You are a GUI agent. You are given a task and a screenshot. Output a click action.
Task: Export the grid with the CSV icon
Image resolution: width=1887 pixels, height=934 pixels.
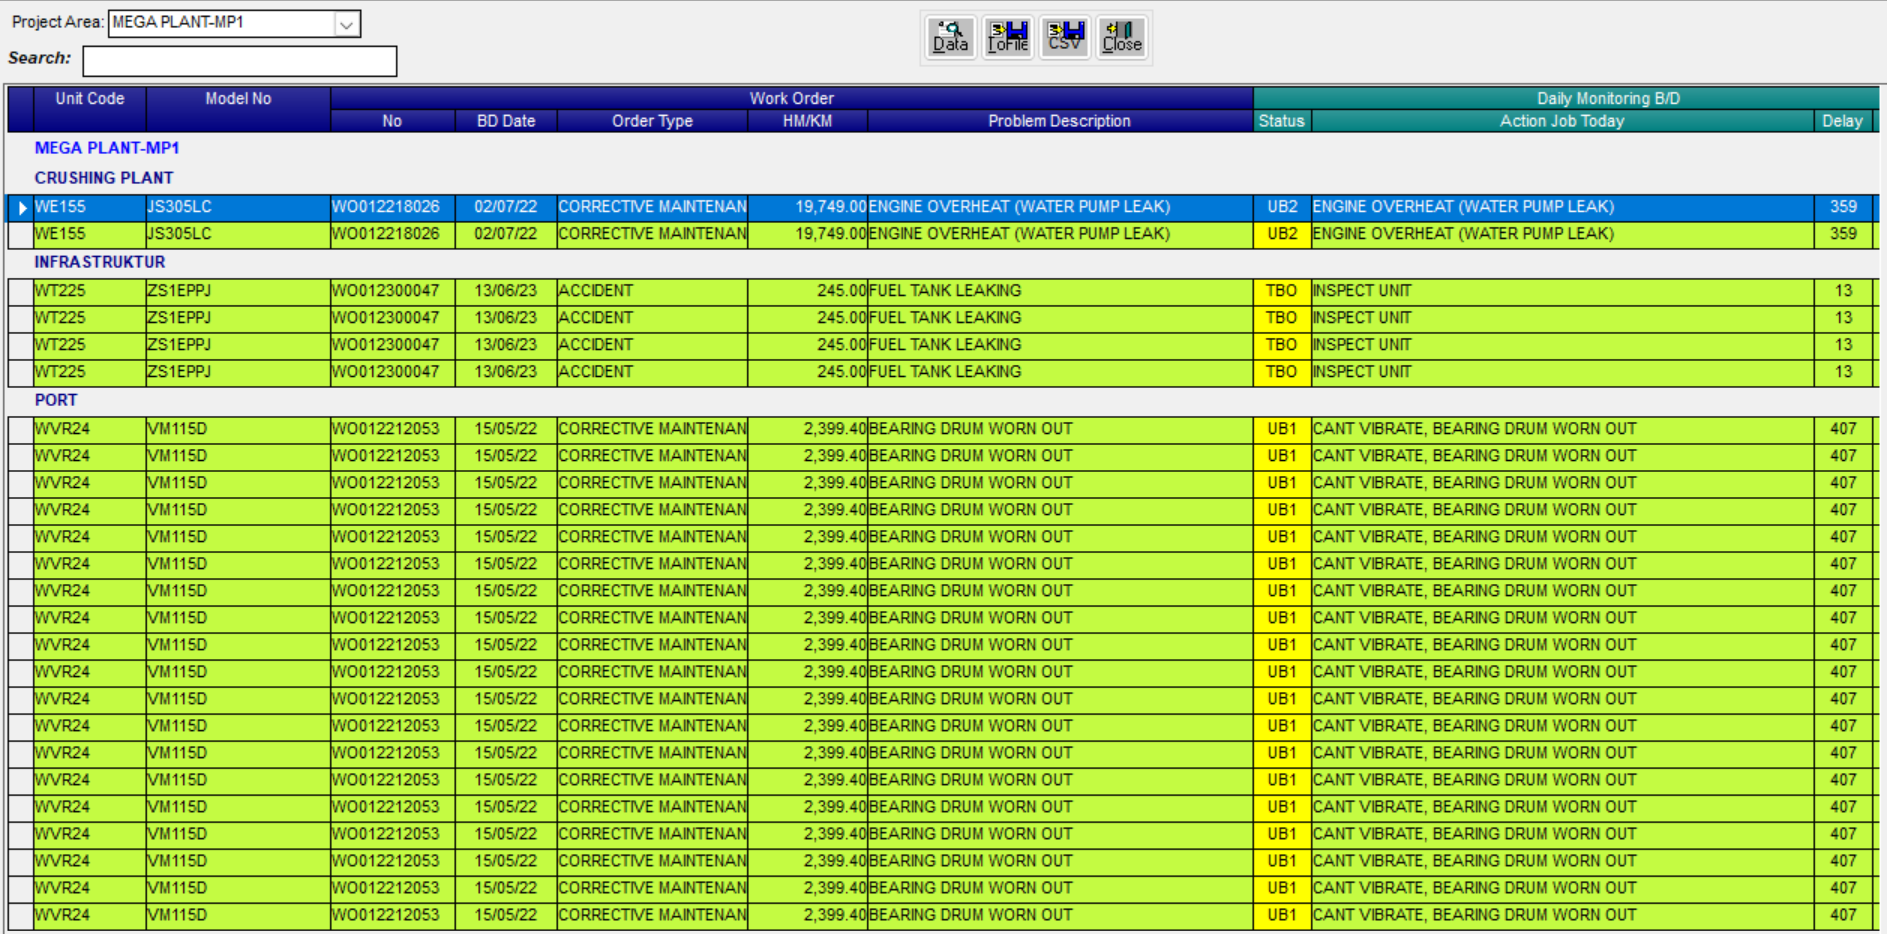tap(1064, 37)
